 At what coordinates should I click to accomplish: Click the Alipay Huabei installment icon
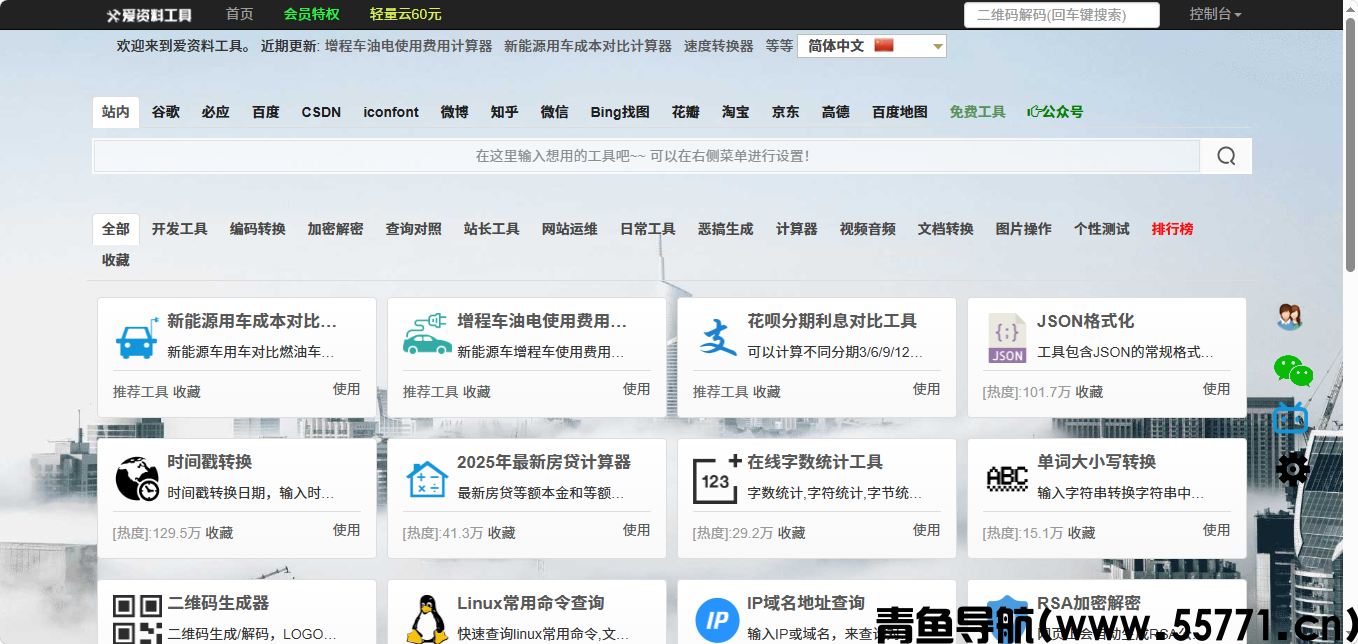click(717, 338)
